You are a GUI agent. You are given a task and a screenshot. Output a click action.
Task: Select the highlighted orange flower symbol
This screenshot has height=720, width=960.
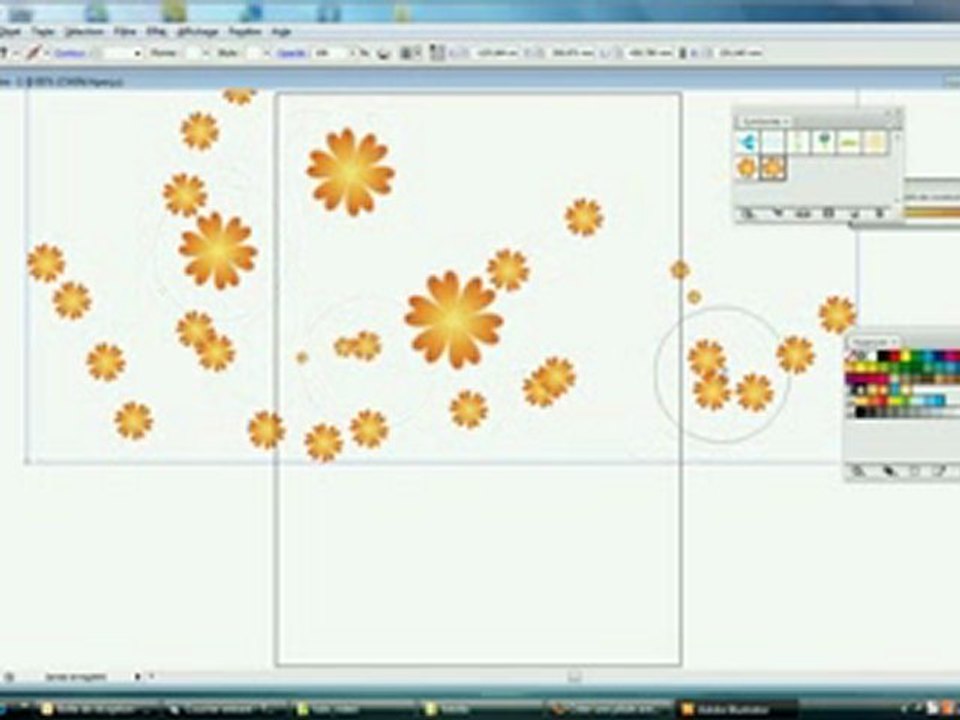click(773, 168)
